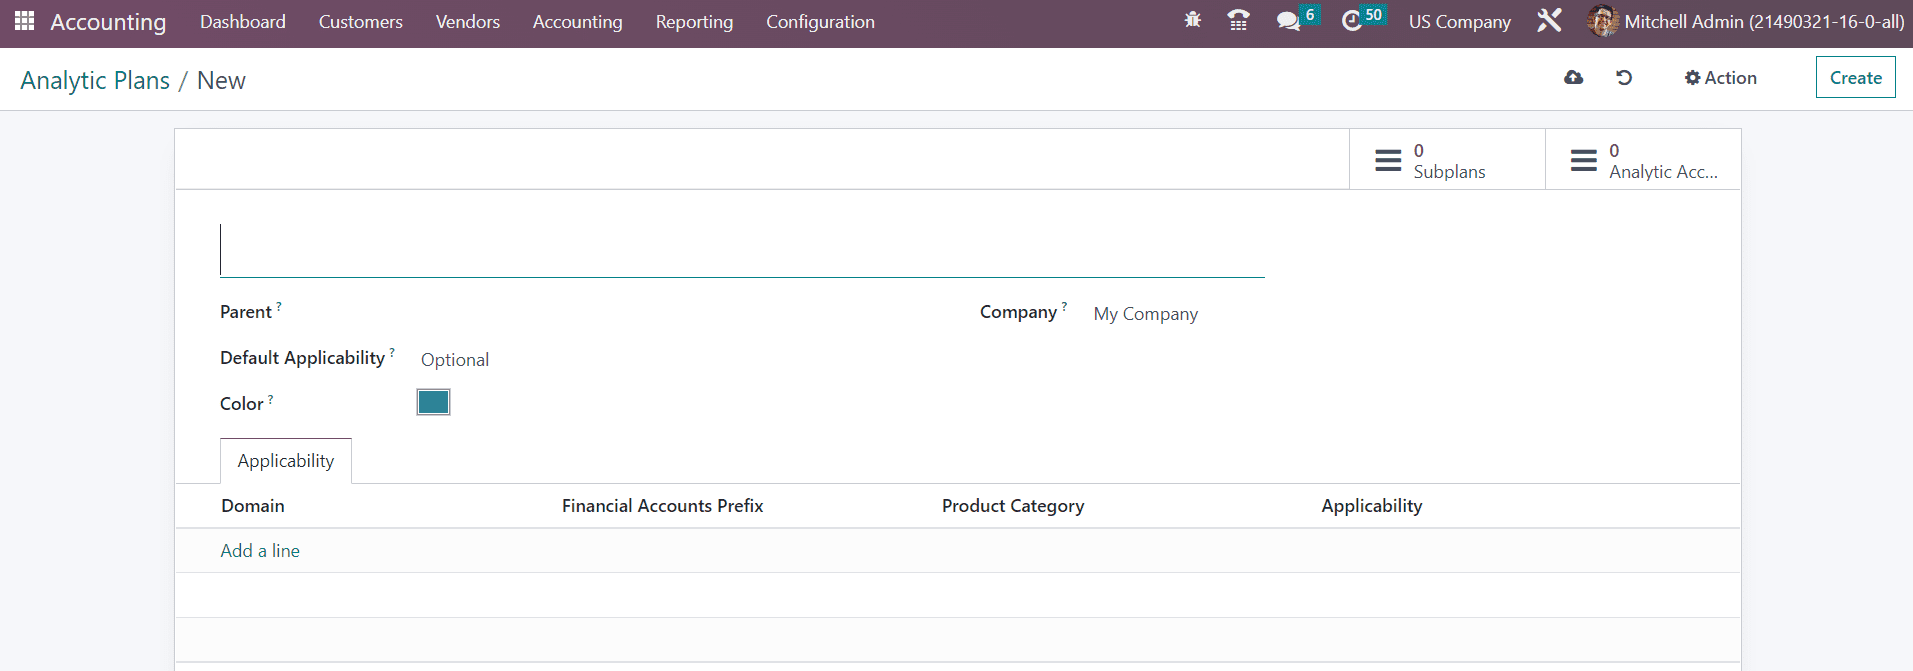Open the US Company switcher
This screenshot has width=1913, height=671.
click(1459, 22)
